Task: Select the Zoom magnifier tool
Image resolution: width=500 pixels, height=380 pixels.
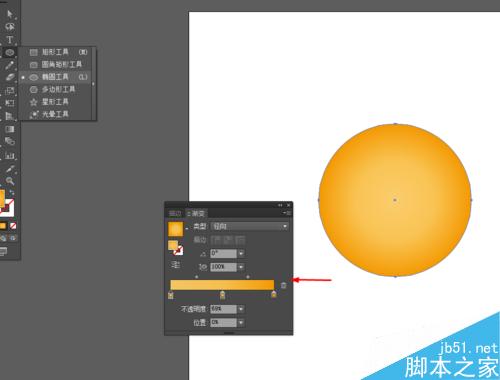Action: pos(10,181)
